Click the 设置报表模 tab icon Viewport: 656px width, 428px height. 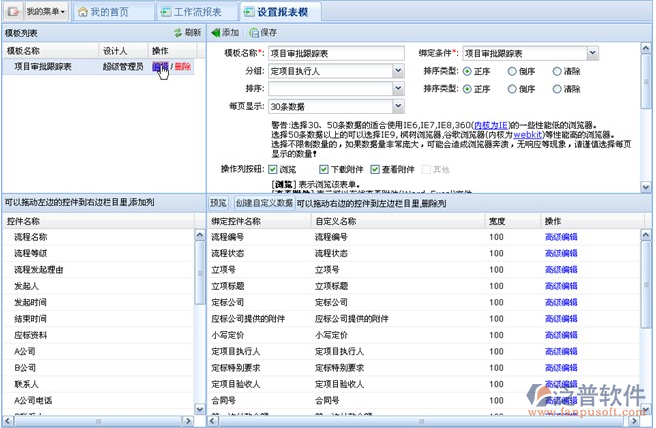[246, 12]
